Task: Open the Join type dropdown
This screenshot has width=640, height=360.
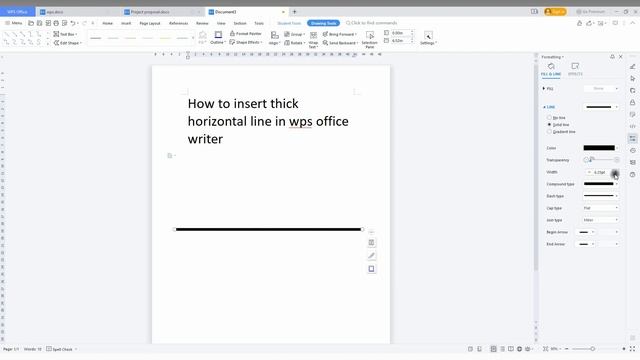Action: coord(601,220)
